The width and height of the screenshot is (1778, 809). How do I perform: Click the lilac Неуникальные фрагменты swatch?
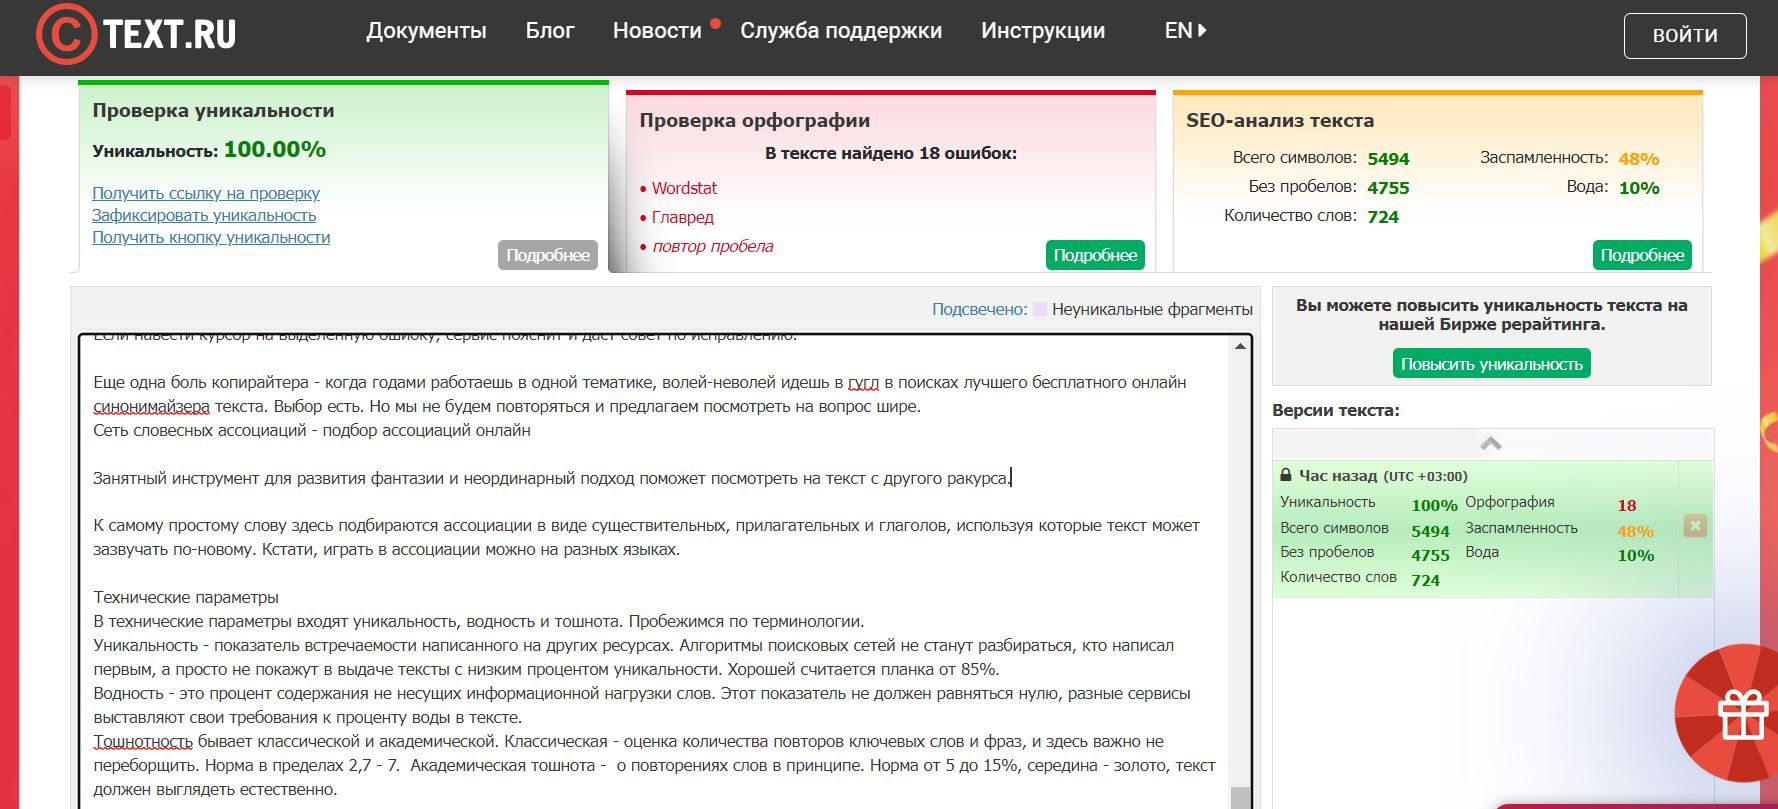[x=1040, y=309]
